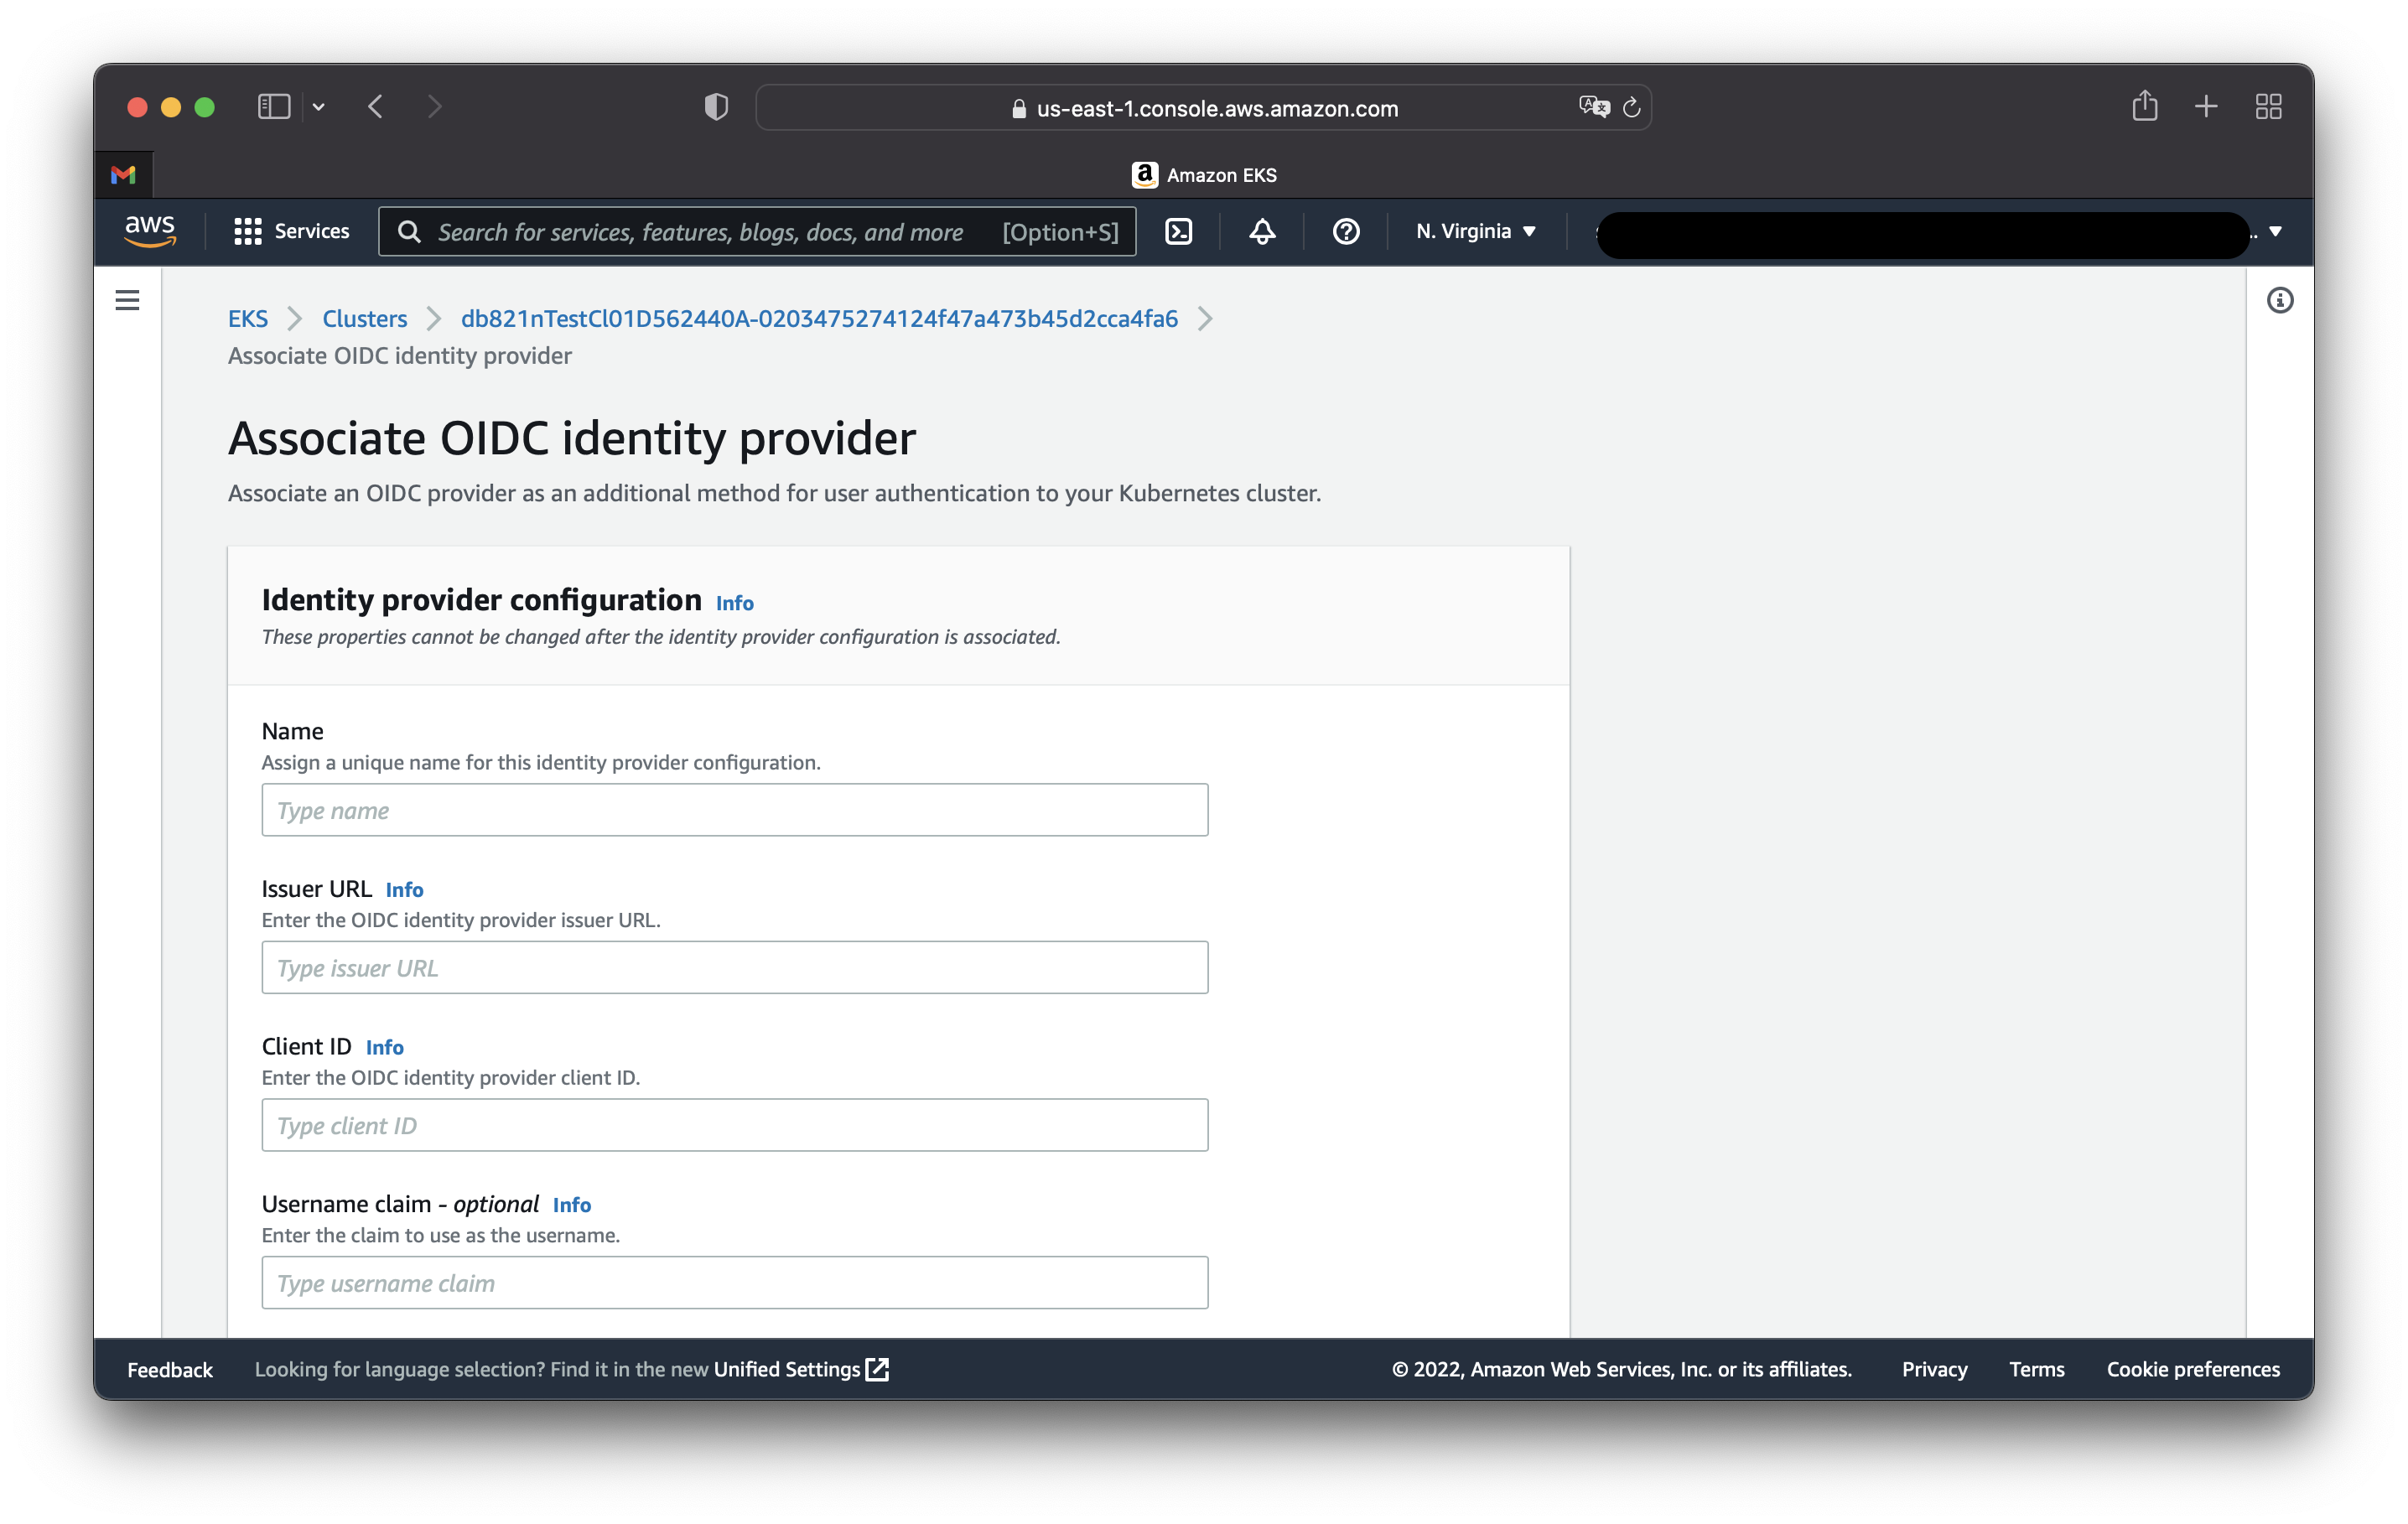Screen dimensions: 2408x1524
Task: Select the Amazon EKS tab
Action: [x=1204, y=175]
